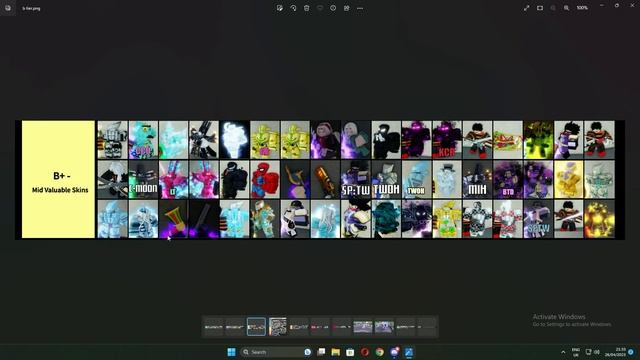This screenshot has width=640, height=360.
Task: Click the skin tile labeled MIH
Action: click(477, 180)
